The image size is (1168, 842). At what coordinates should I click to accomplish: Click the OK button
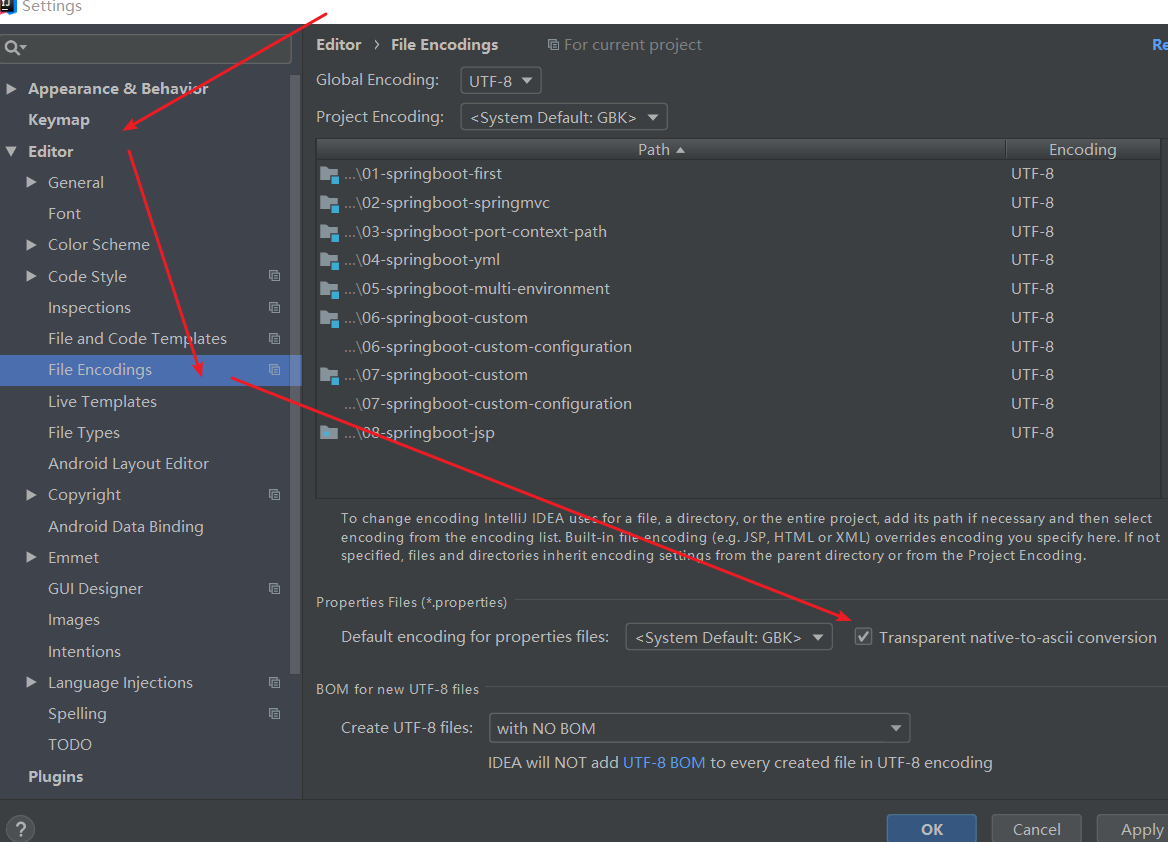click(x=931, y=829)
